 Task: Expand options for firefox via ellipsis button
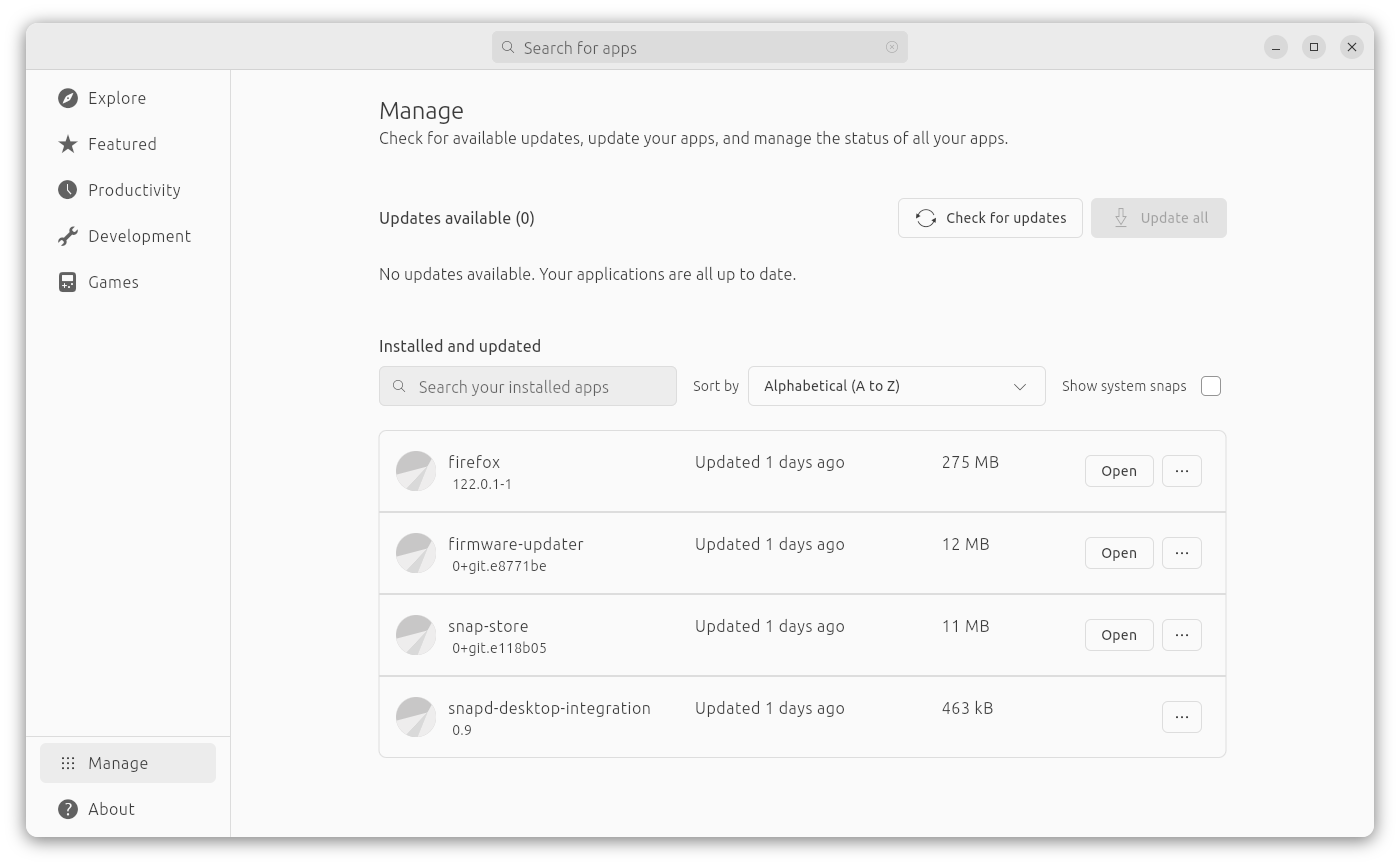(1181, 470)
